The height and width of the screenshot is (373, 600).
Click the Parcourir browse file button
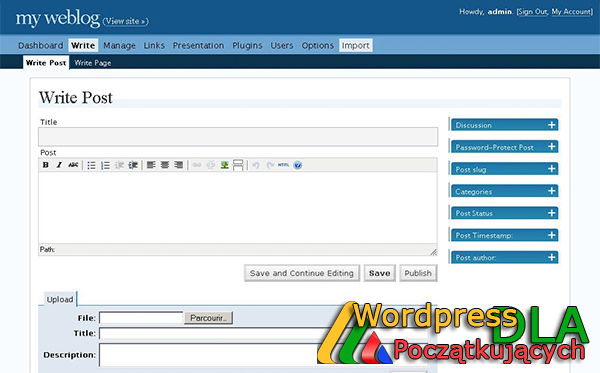click(x=209, y=318)
